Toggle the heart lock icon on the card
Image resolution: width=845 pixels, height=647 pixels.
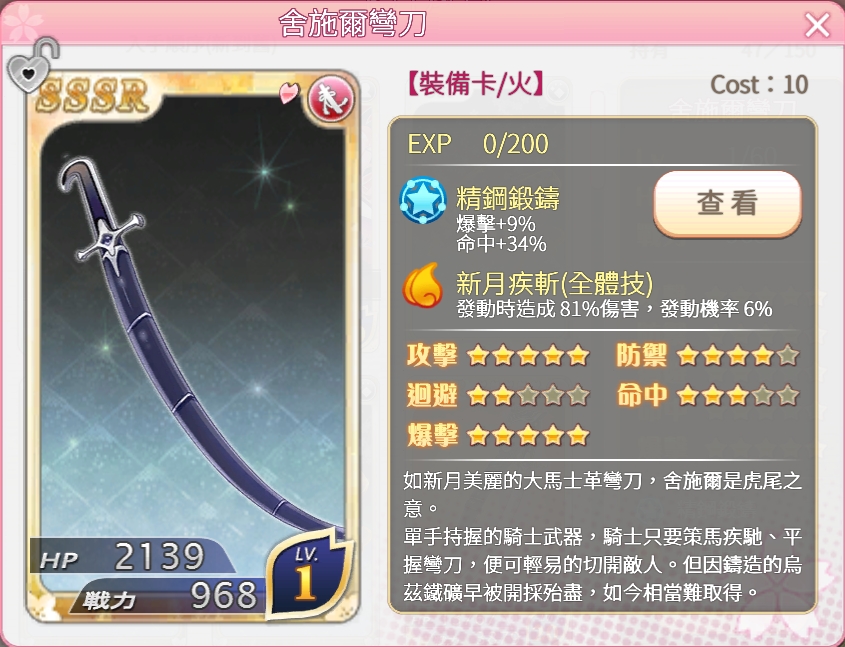[32, 66]
